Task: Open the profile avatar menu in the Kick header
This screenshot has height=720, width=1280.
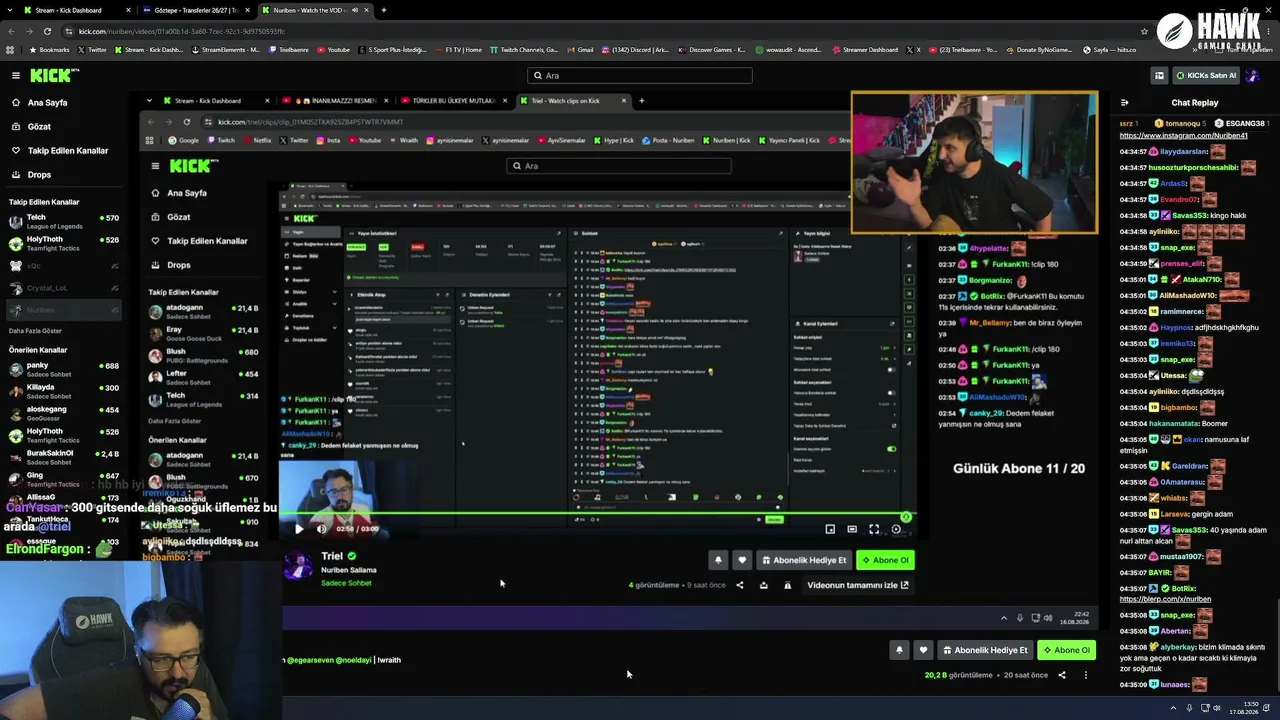Action: (x=1253, y=75)
